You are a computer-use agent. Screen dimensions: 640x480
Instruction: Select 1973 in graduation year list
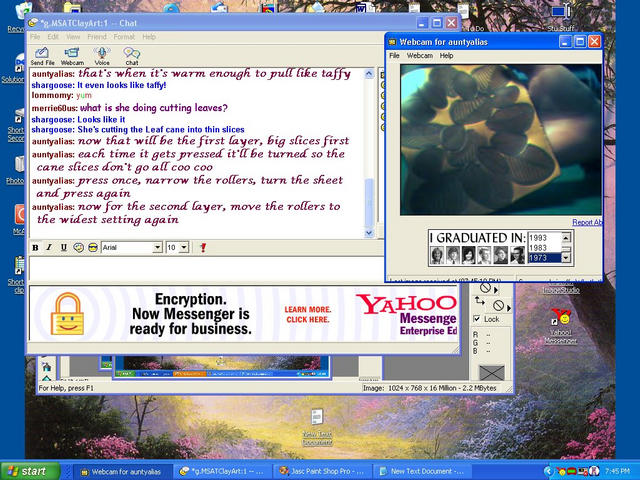[544, 258]
